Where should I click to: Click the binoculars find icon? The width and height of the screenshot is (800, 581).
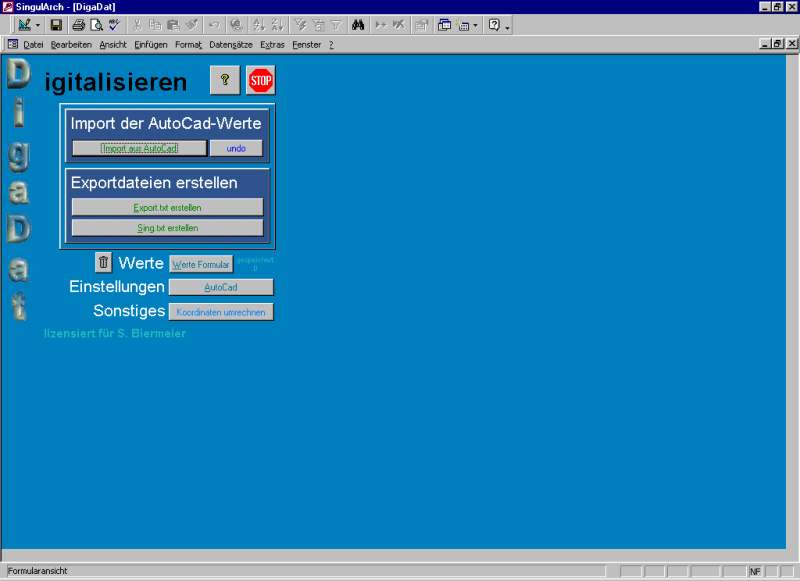point(357,25)
